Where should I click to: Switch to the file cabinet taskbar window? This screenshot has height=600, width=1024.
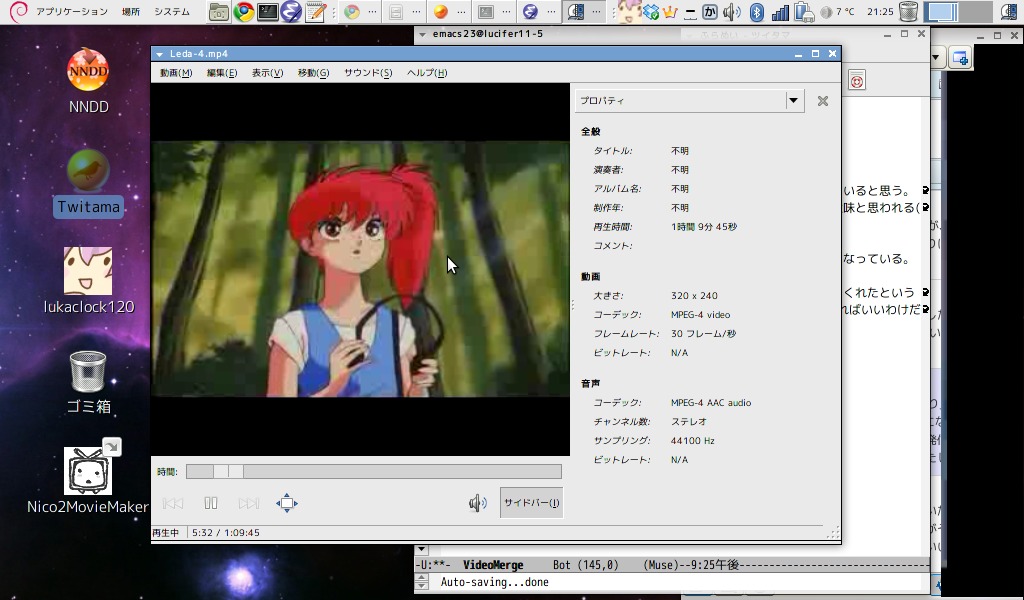pyautogui.click(x=405, y=12)
